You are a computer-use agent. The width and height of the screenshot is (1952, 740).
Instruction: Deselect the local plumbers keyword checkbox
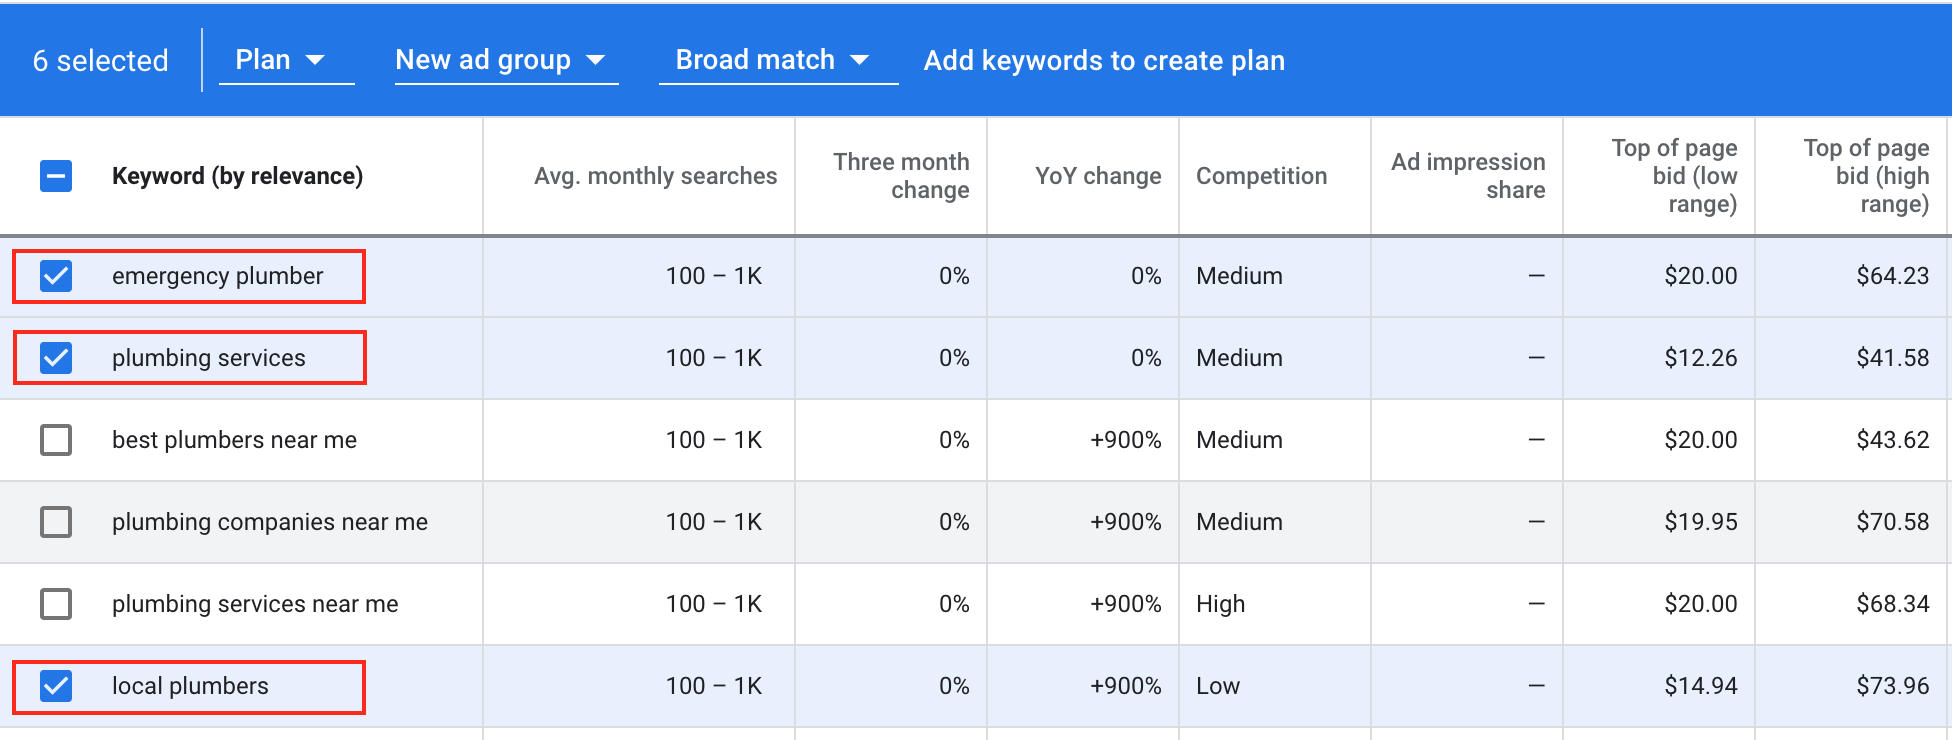pos(56,686)
